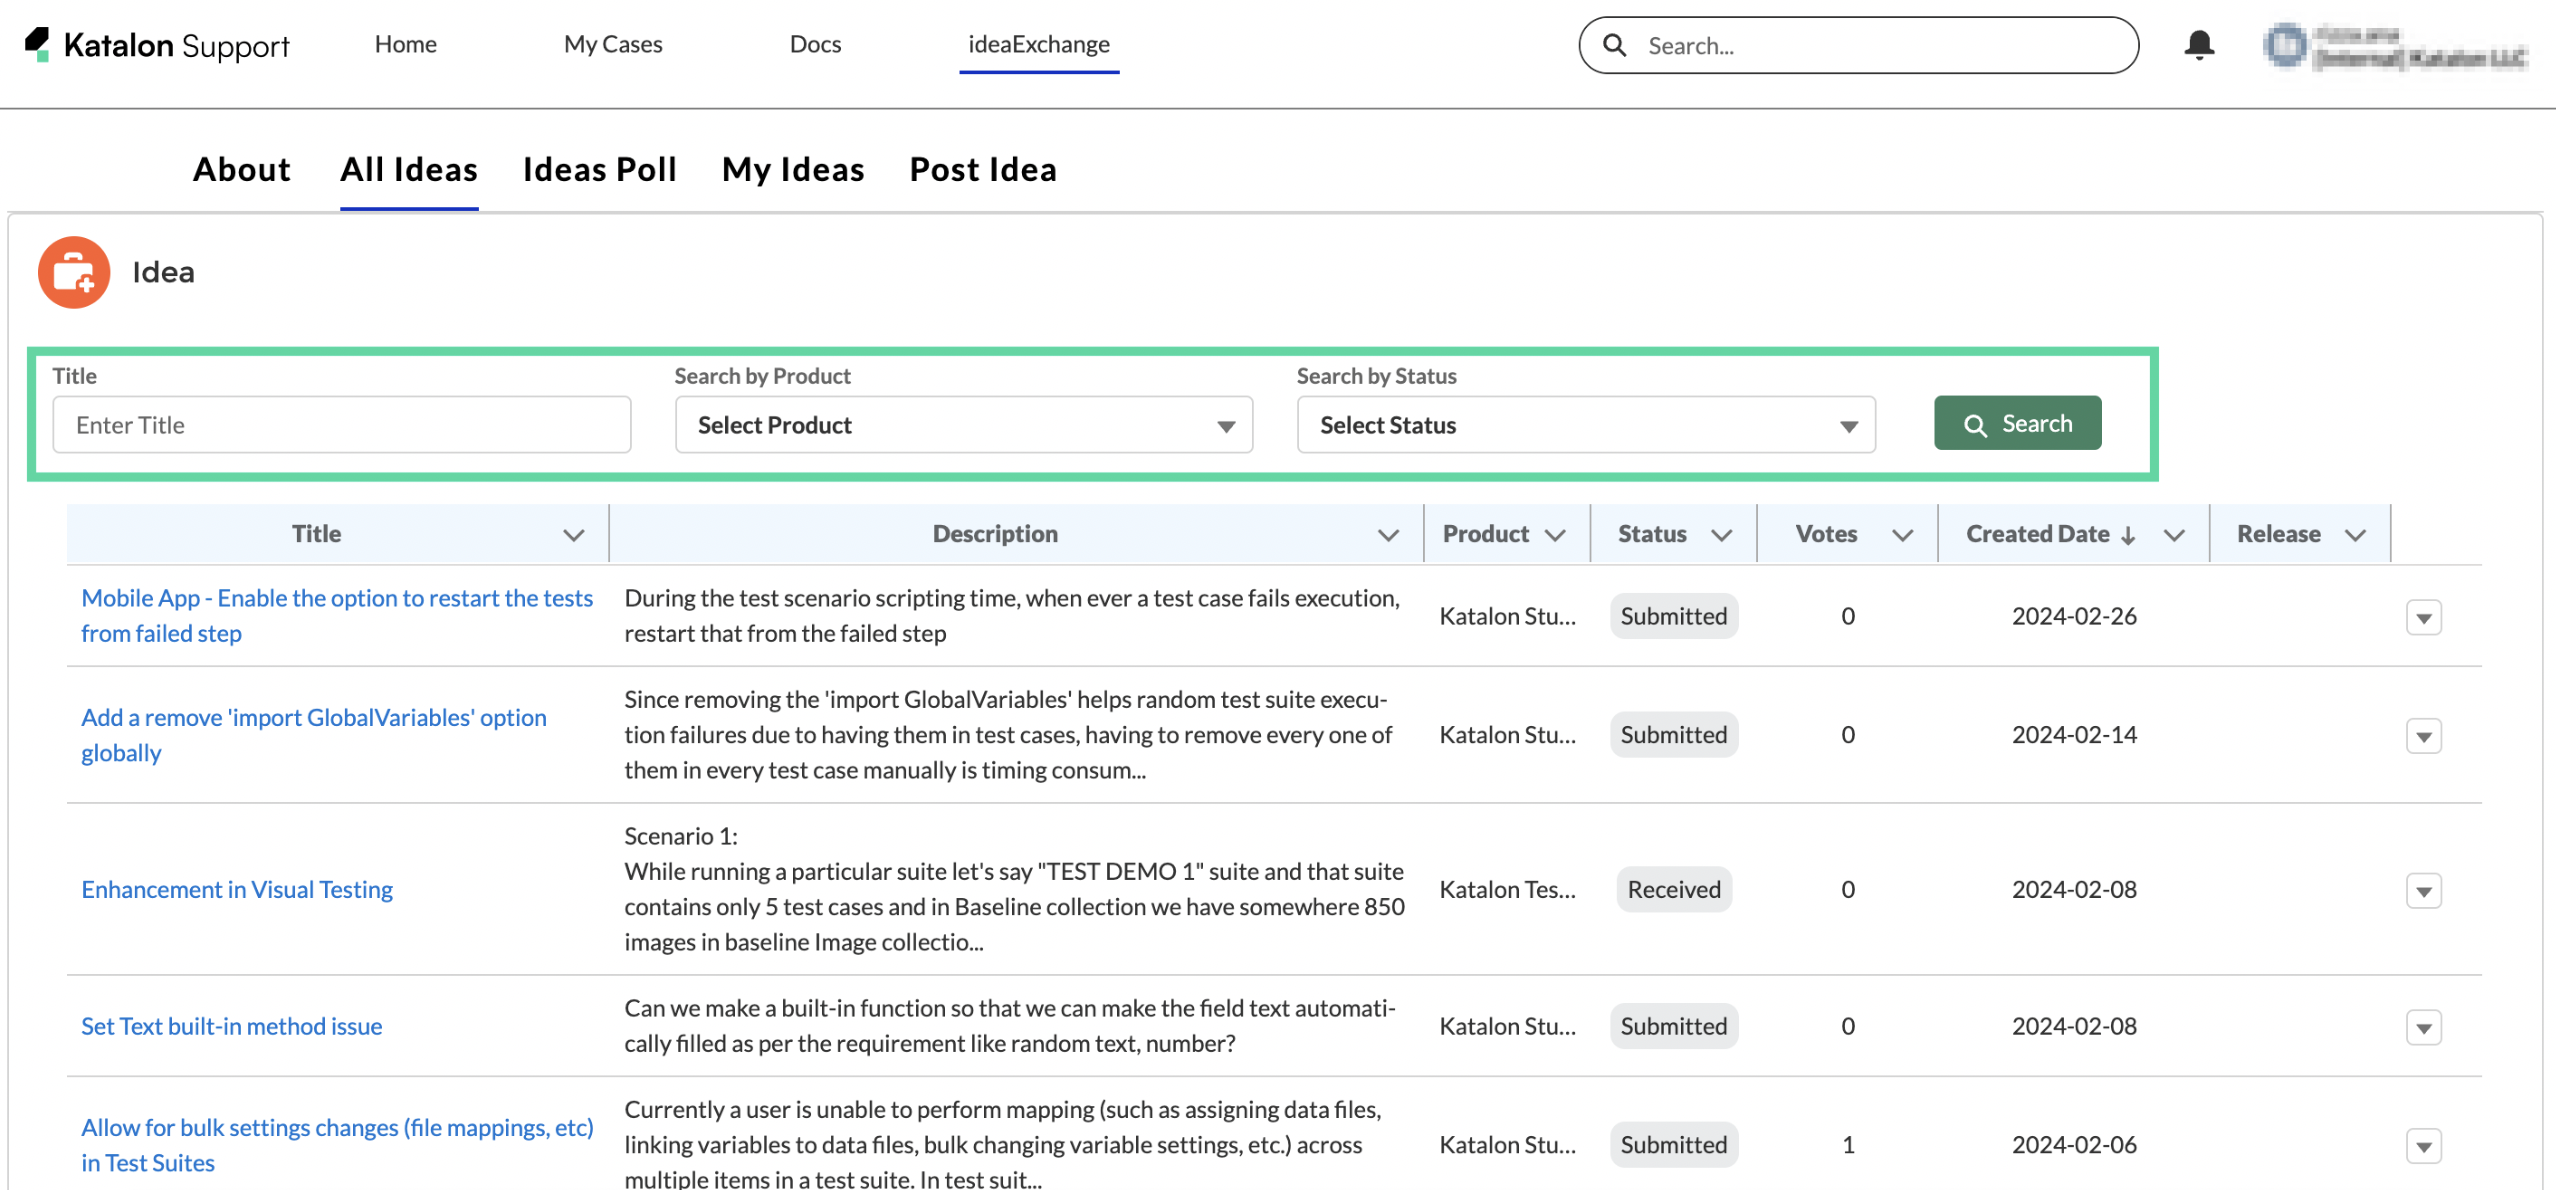Open row actions arrow for Set Text built-in method issue
The image size is (2556, 1190).
2423,1028
